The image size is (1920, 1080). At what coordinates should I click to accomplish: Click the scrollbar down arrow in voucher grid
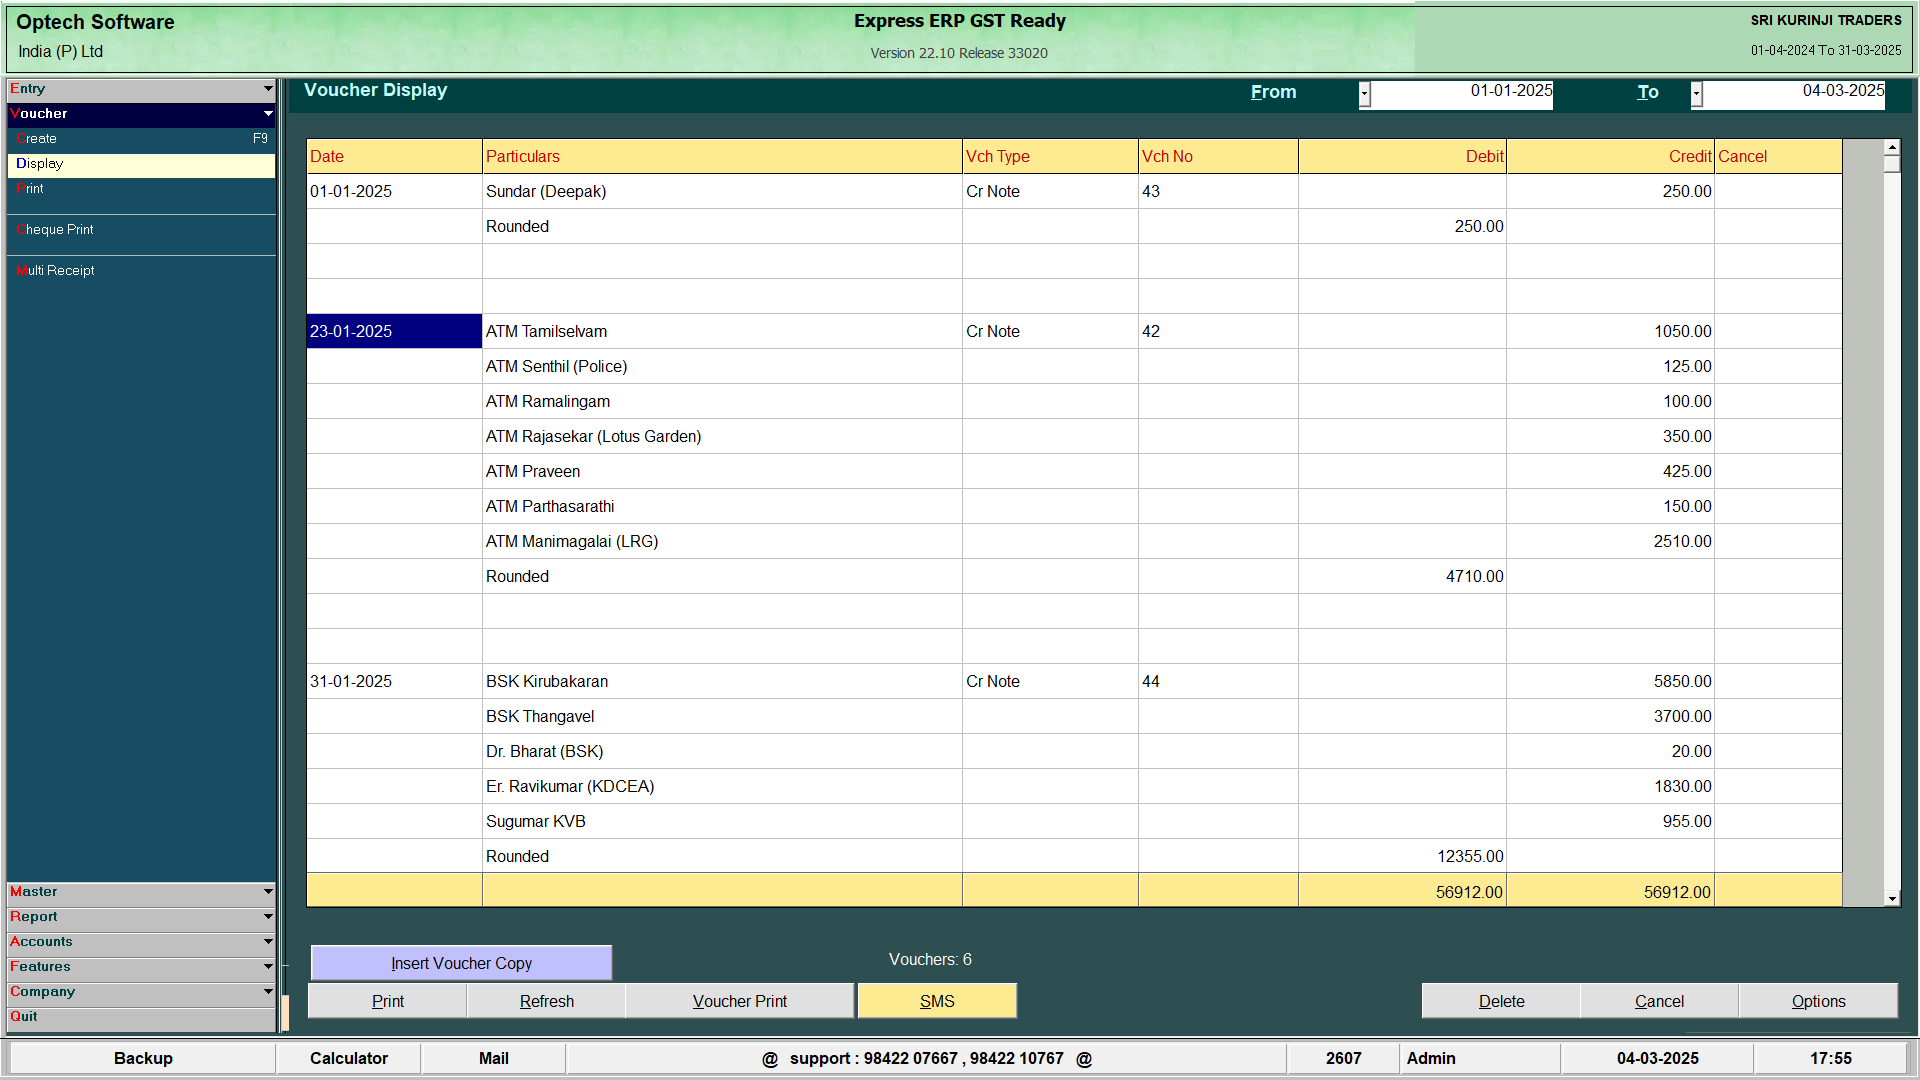click(1891, 899)
